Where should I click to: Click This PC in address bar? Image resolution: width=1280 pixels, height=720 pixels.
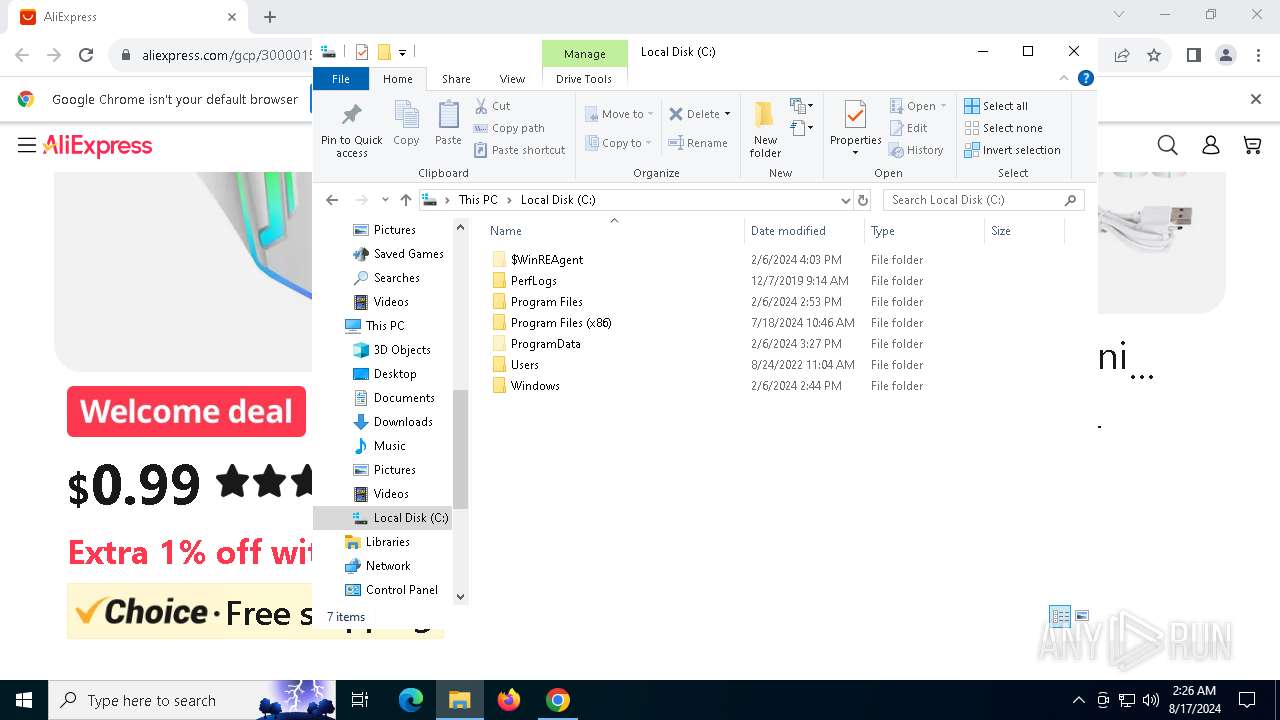pos(478,200)
